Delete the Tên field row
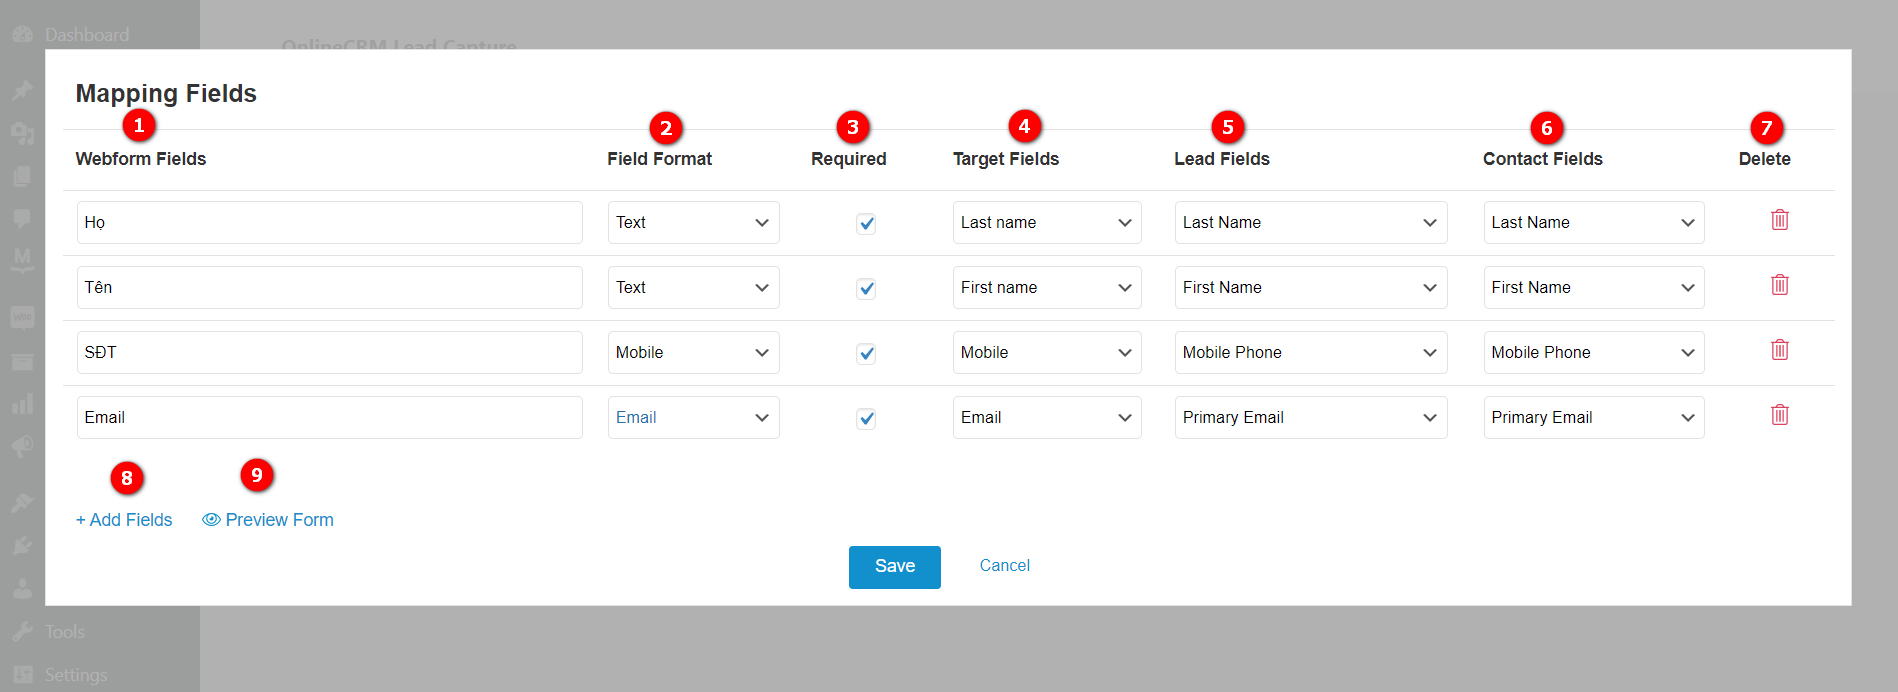 (1779, 285)
